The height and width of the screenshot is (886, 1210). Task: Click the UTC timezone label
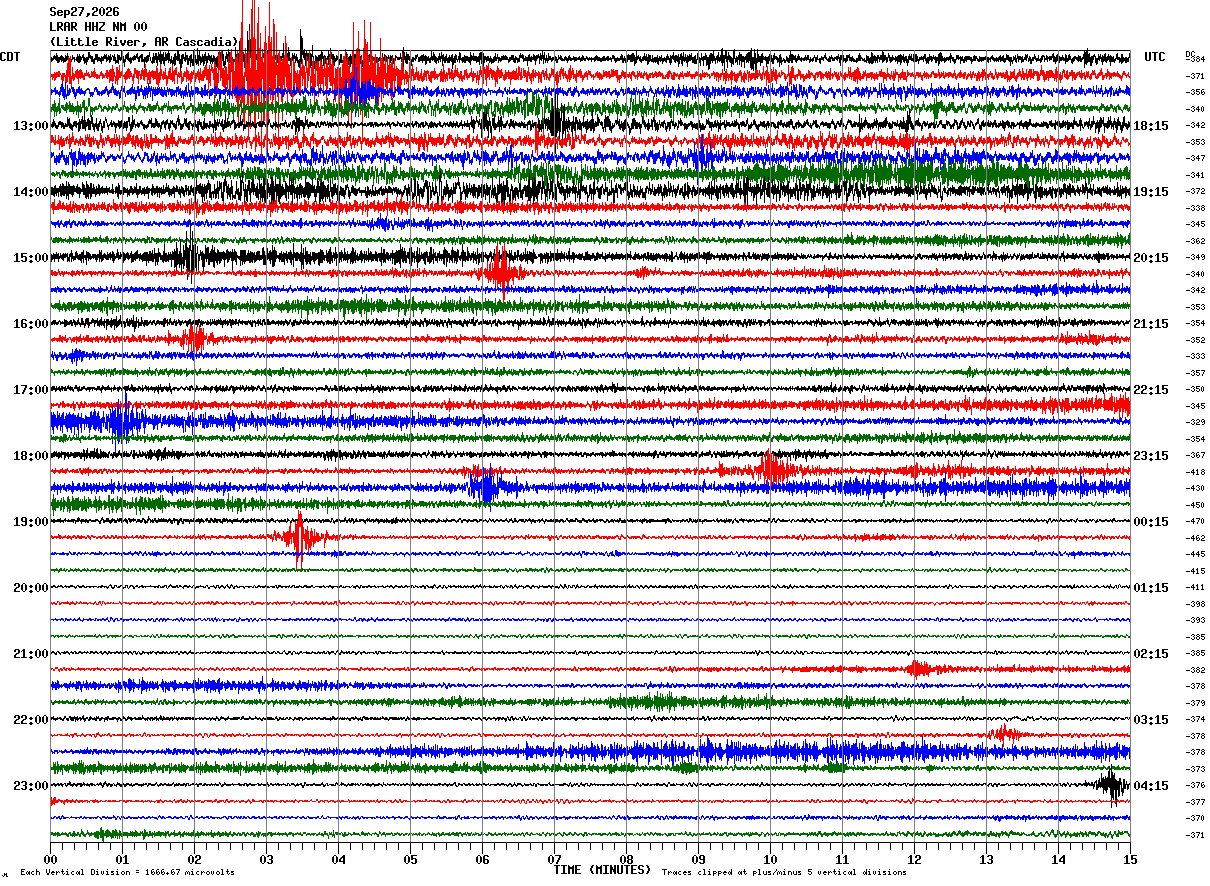click(1155, 57)
